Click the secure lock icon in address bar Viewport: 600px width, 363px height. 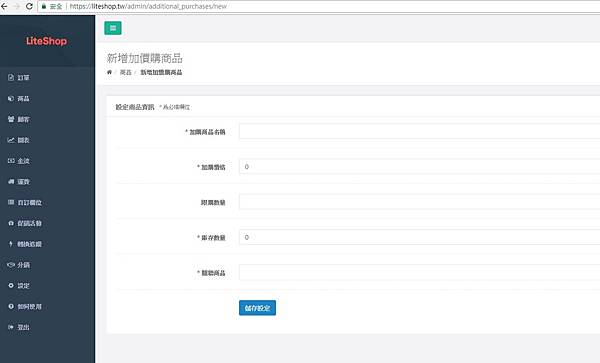coord(44,6)
